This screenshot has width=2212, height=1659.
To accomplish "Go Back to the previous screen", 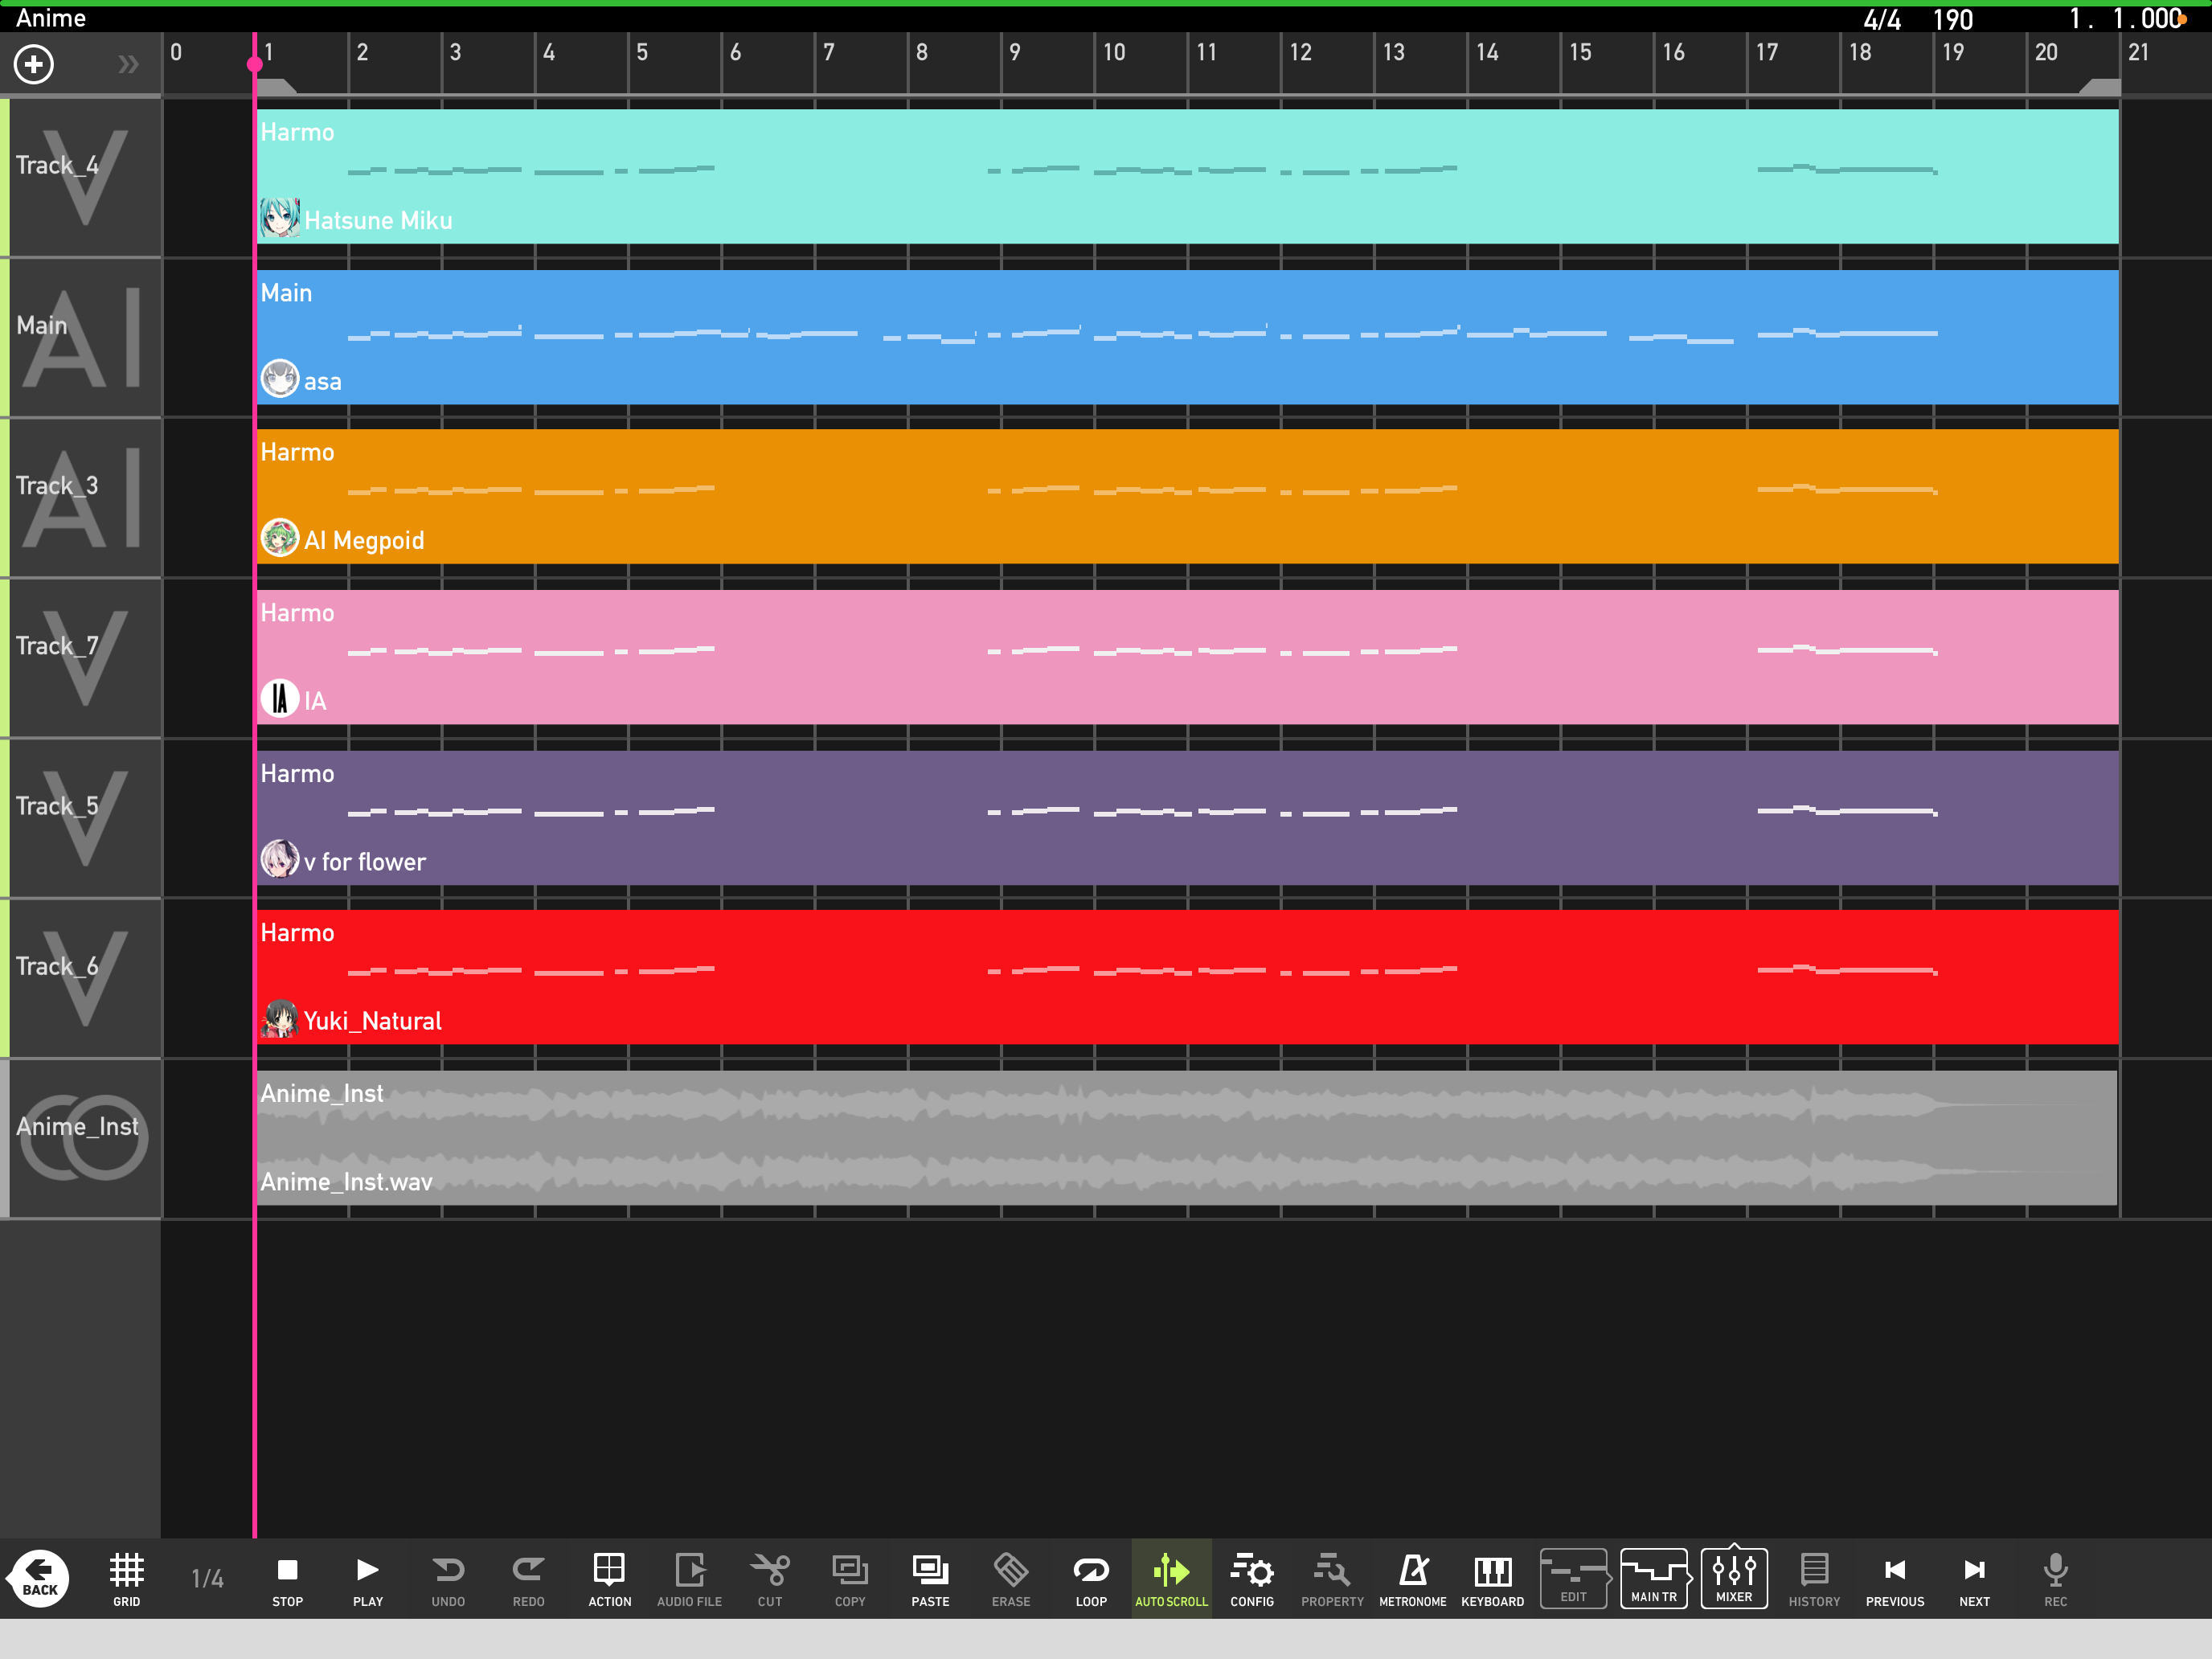I will [x=39, y=1578].
